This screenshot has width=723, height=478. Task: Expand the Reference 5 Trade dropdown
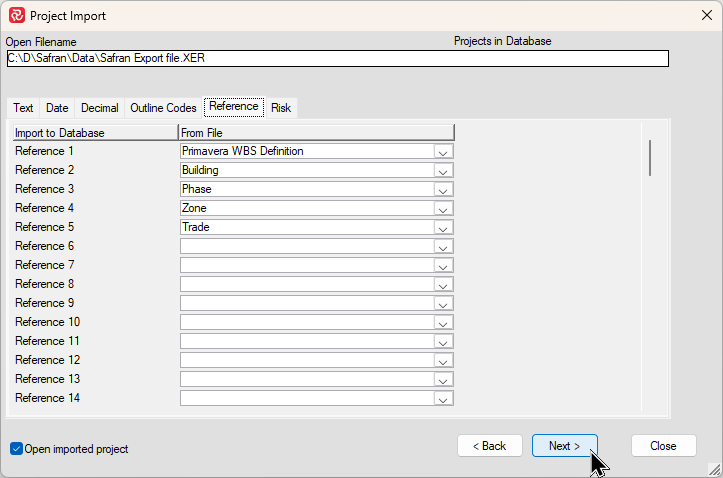(x=444, y=227)
